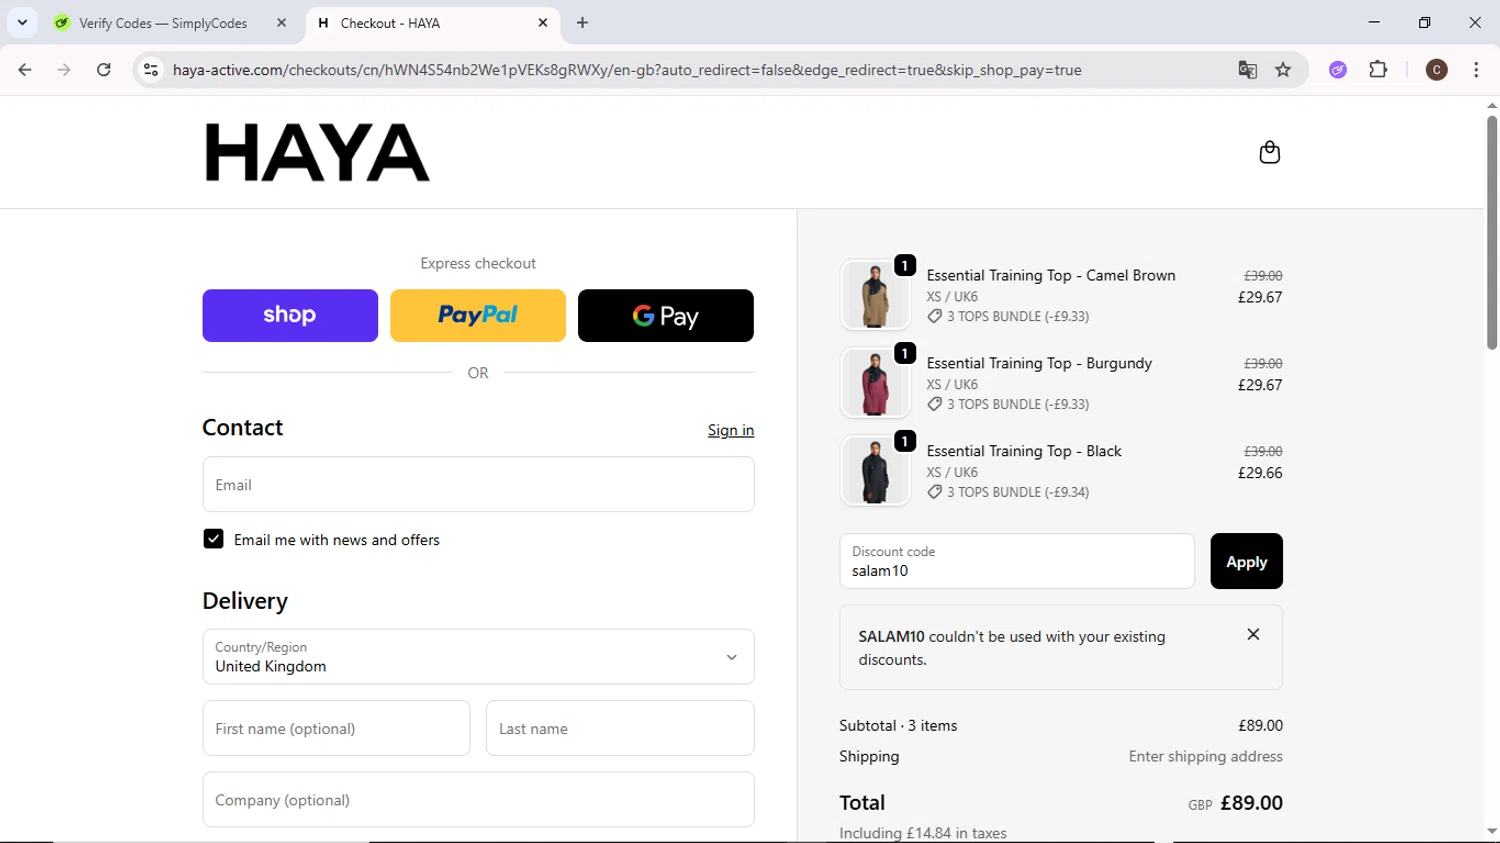
Task: Click the Total £89.00 amount
Action: tap(1251, 803)
